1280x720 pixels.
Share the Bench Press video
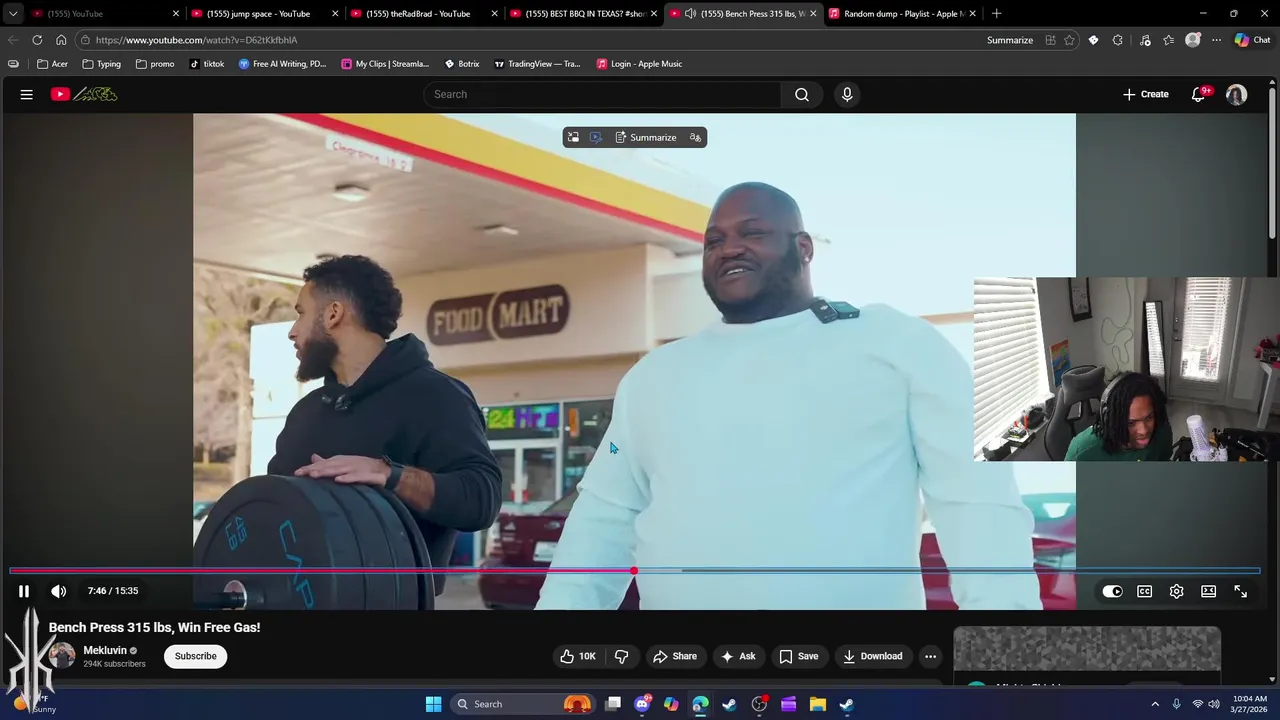(x=675, y=656)
